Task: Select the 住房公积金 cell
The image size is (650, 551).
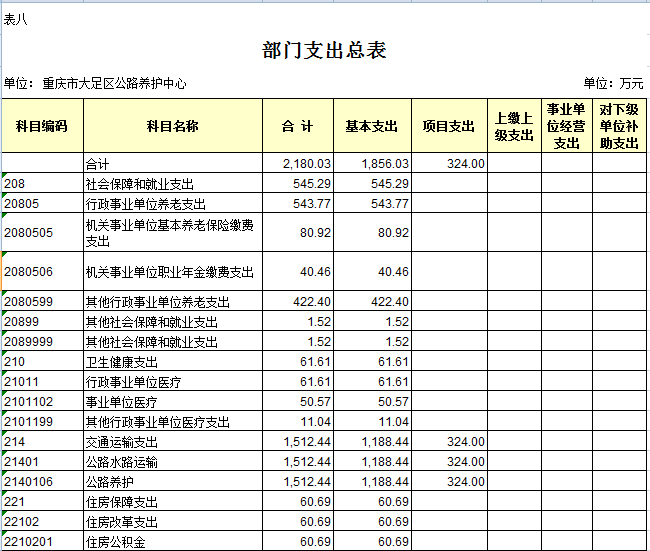Action: pyautogui.click(x=173, y=541)
